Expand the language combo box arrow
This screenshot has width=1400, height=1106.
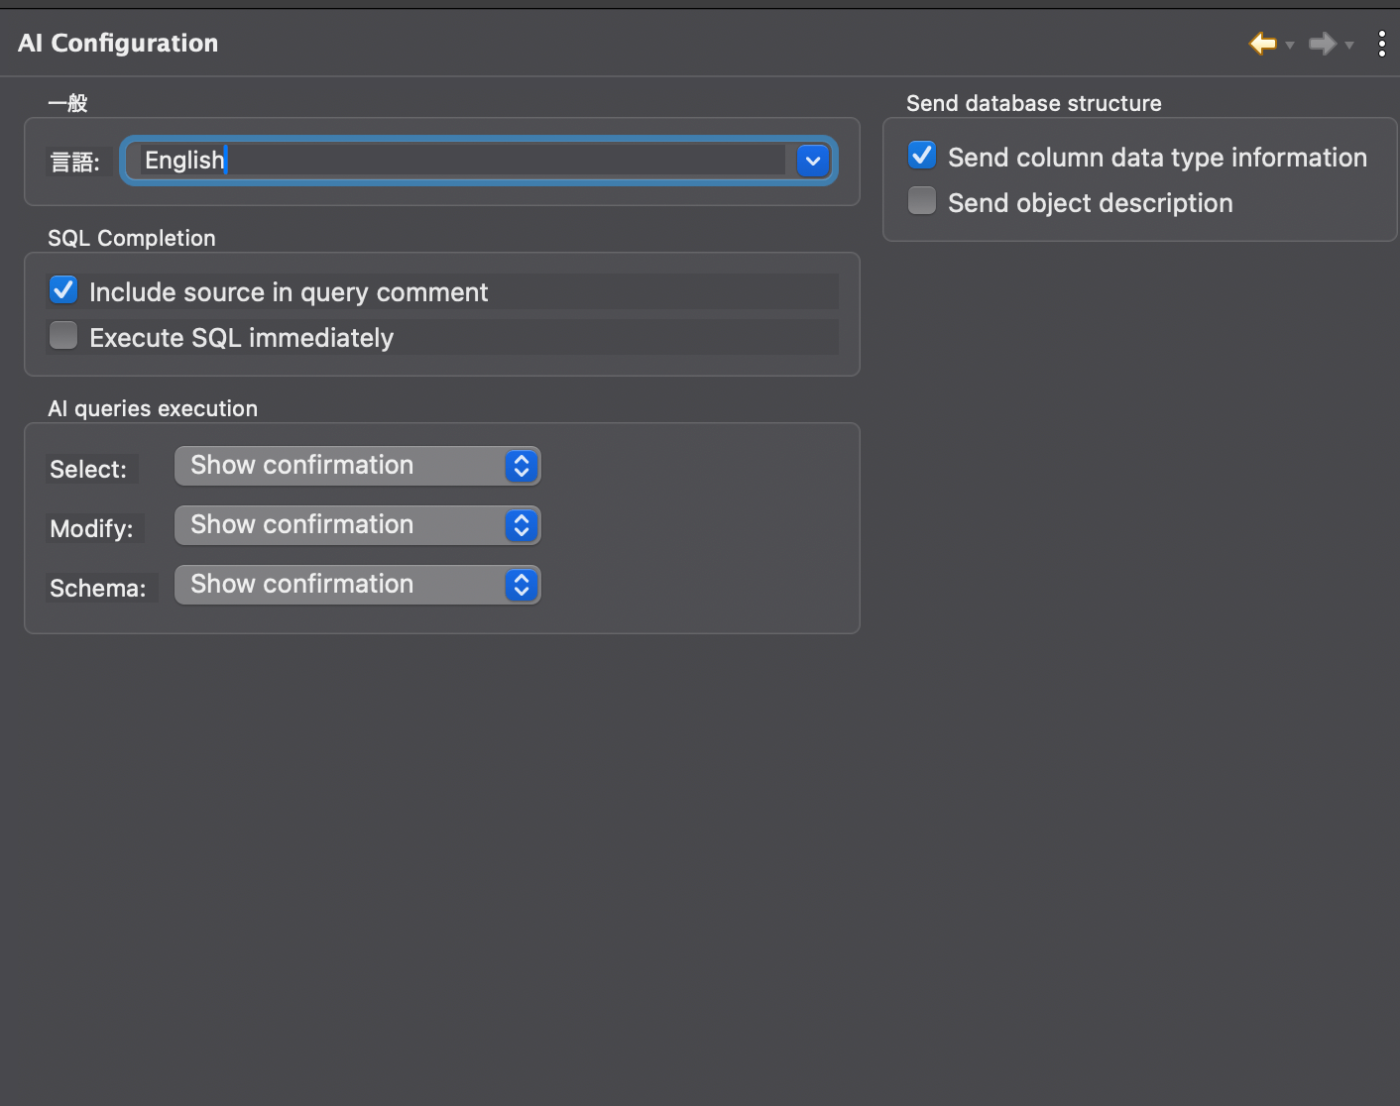(x=813, y=160)
